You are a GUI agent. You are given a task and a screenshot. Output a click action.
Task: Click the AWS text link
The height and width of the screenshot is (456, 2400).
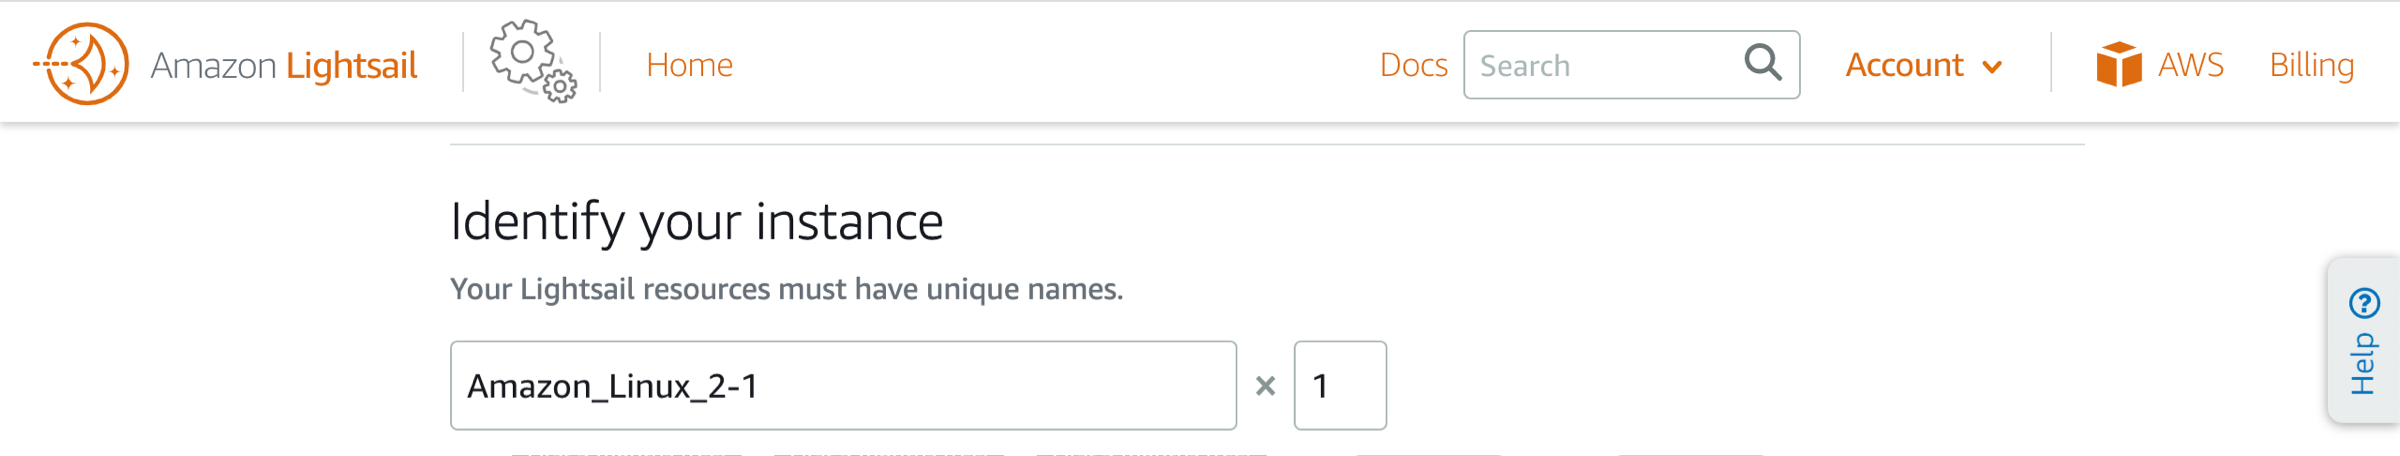point(2190,65)
